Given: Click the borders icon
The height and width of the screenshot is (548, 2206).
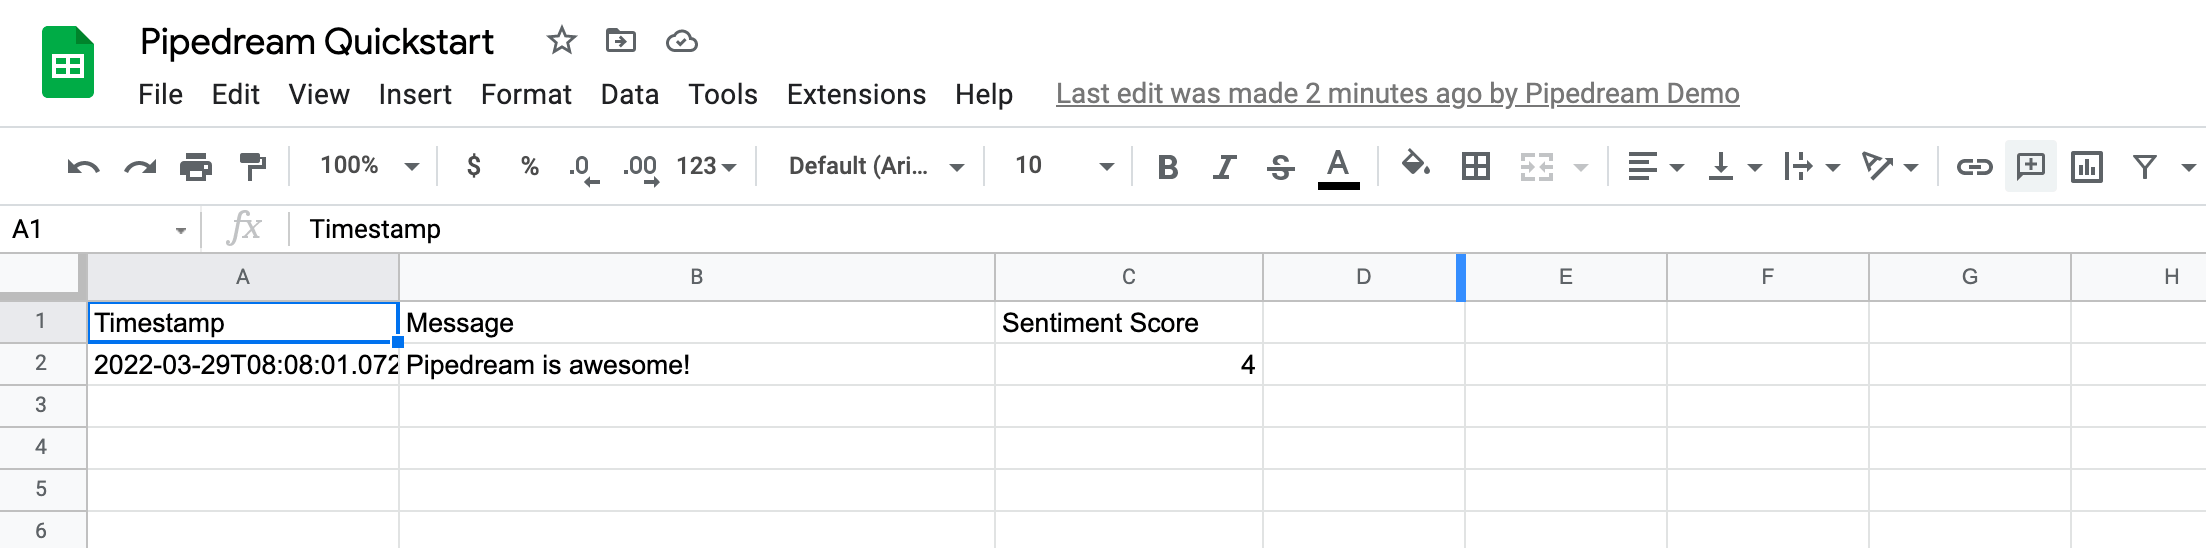Looking at the screenshot, I should 1475,166.
